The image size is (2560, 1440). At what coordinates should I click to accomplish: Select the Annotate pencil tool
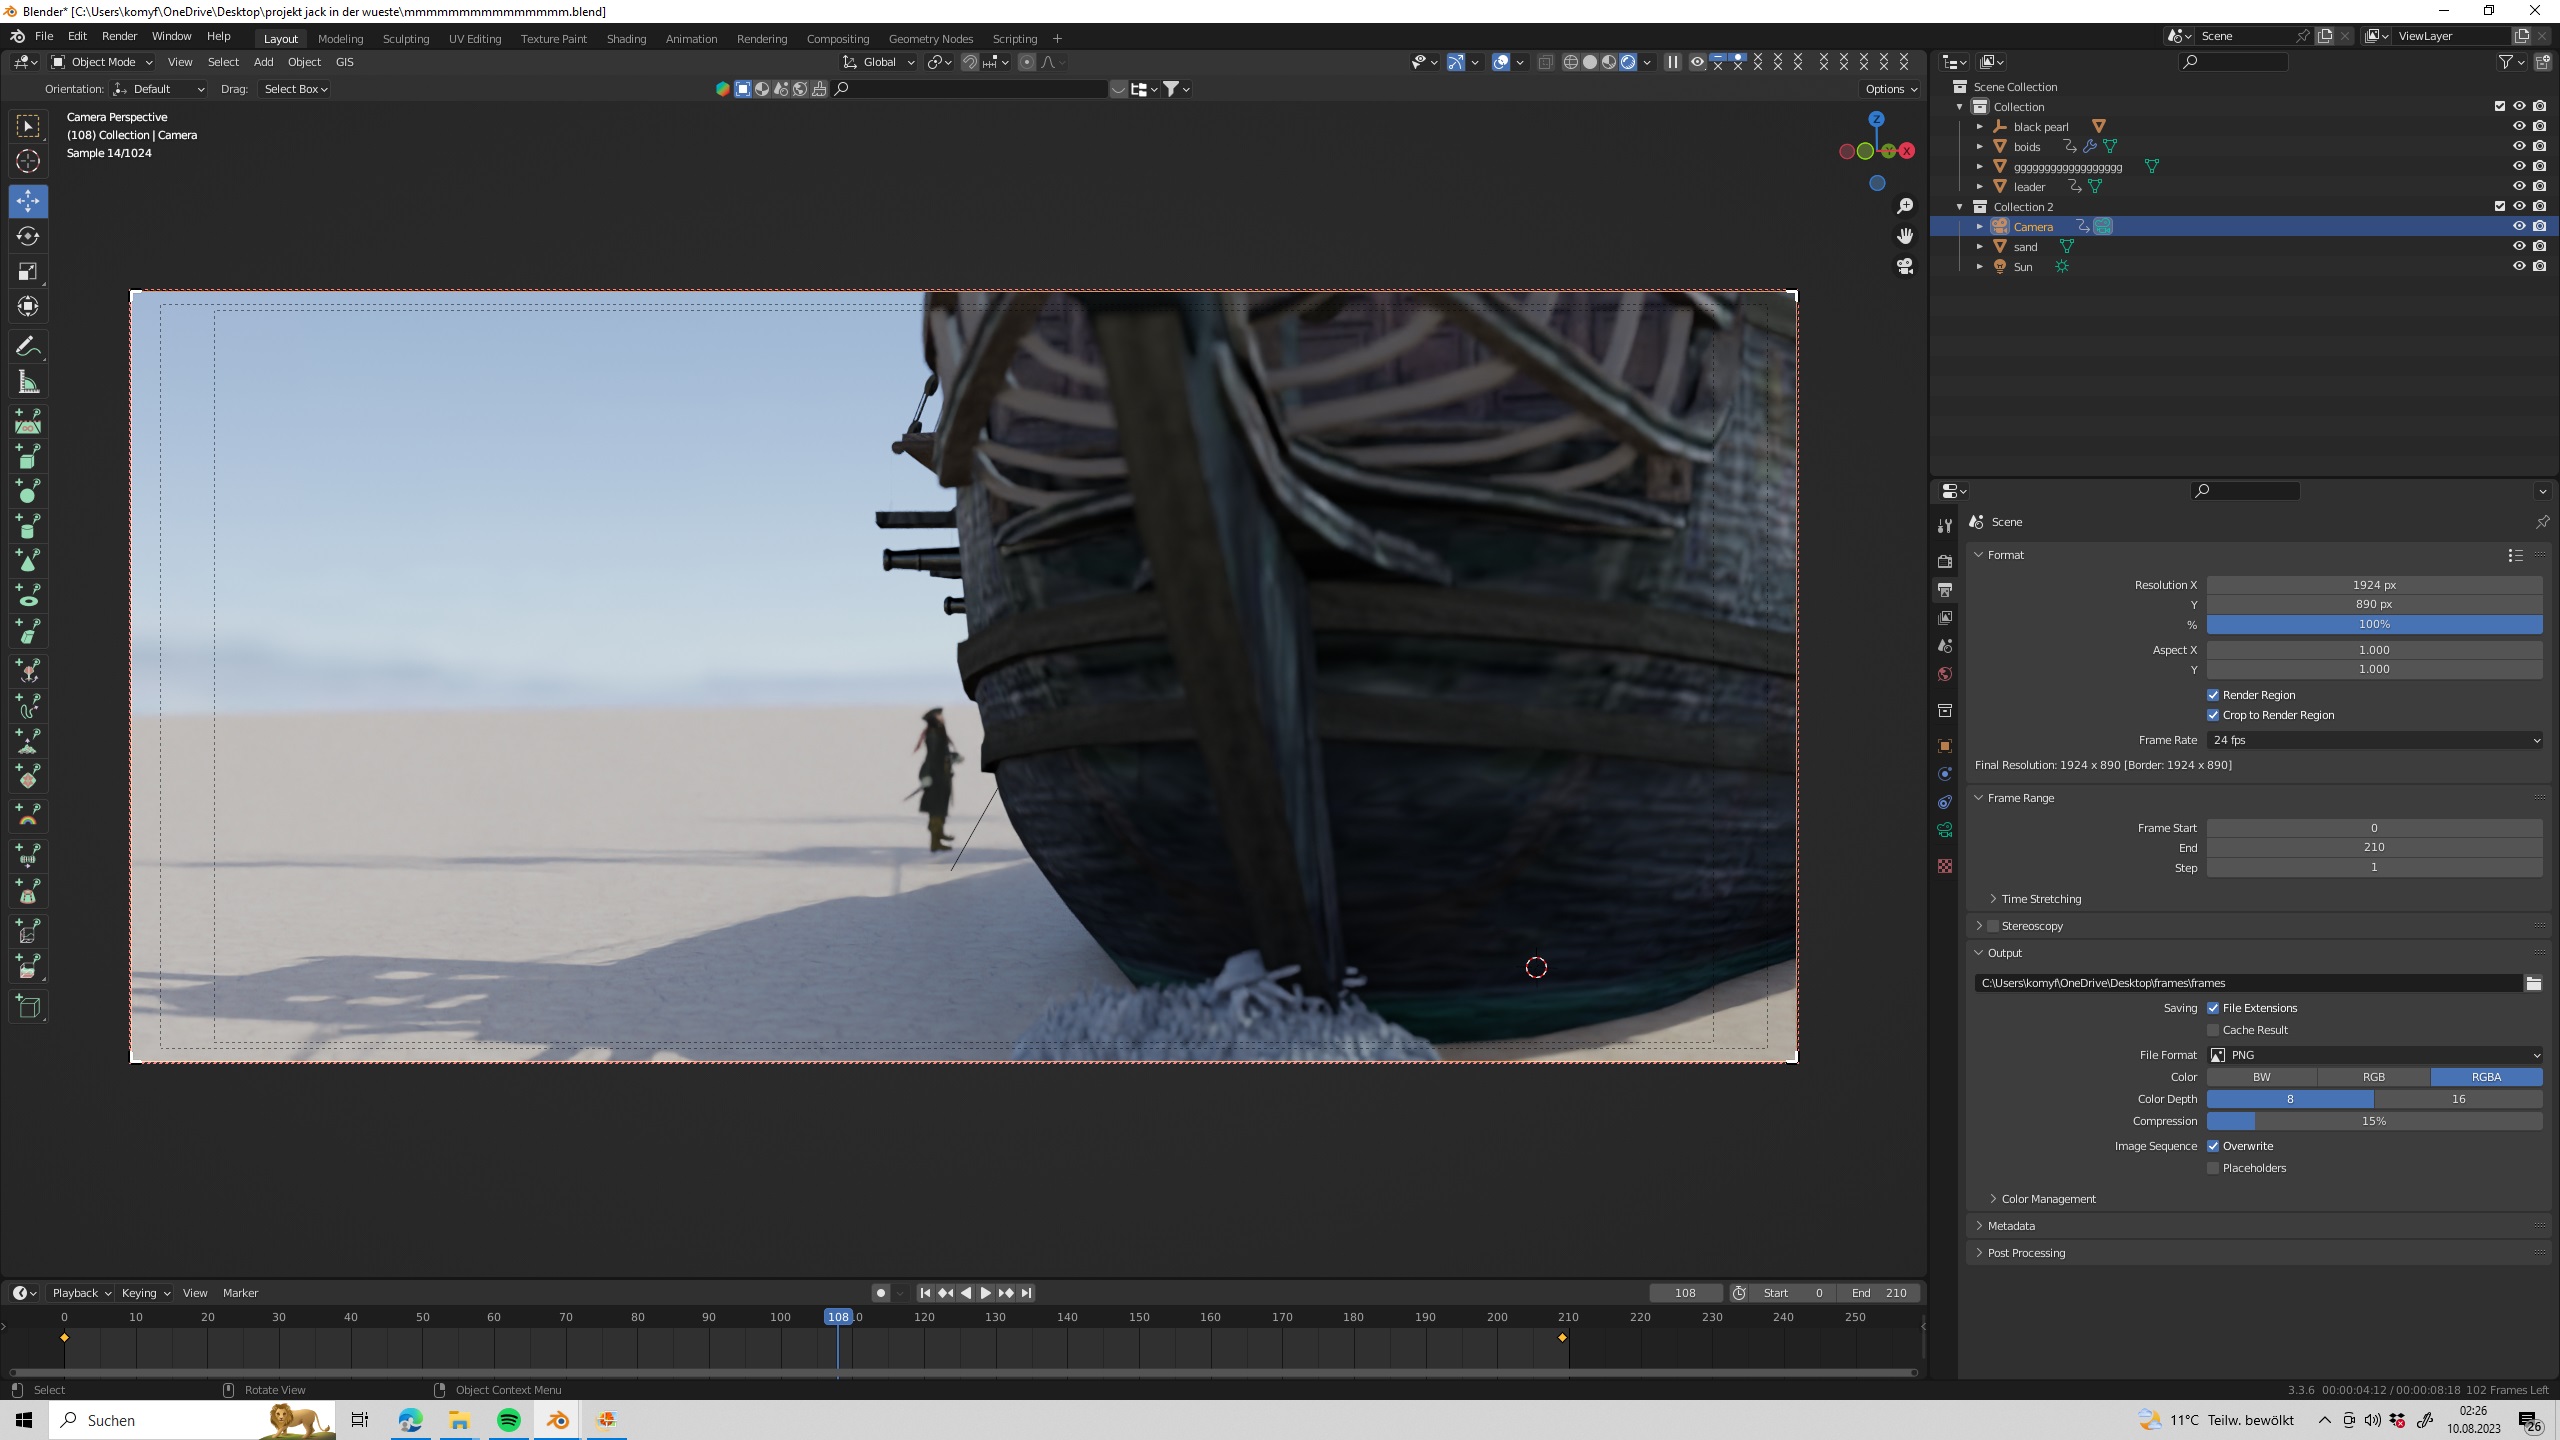tap(28, 347)
